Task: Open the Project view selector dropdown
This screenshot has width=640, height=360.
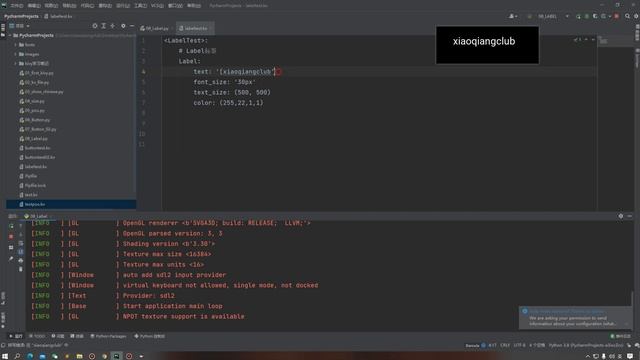Action: (19, 26)
